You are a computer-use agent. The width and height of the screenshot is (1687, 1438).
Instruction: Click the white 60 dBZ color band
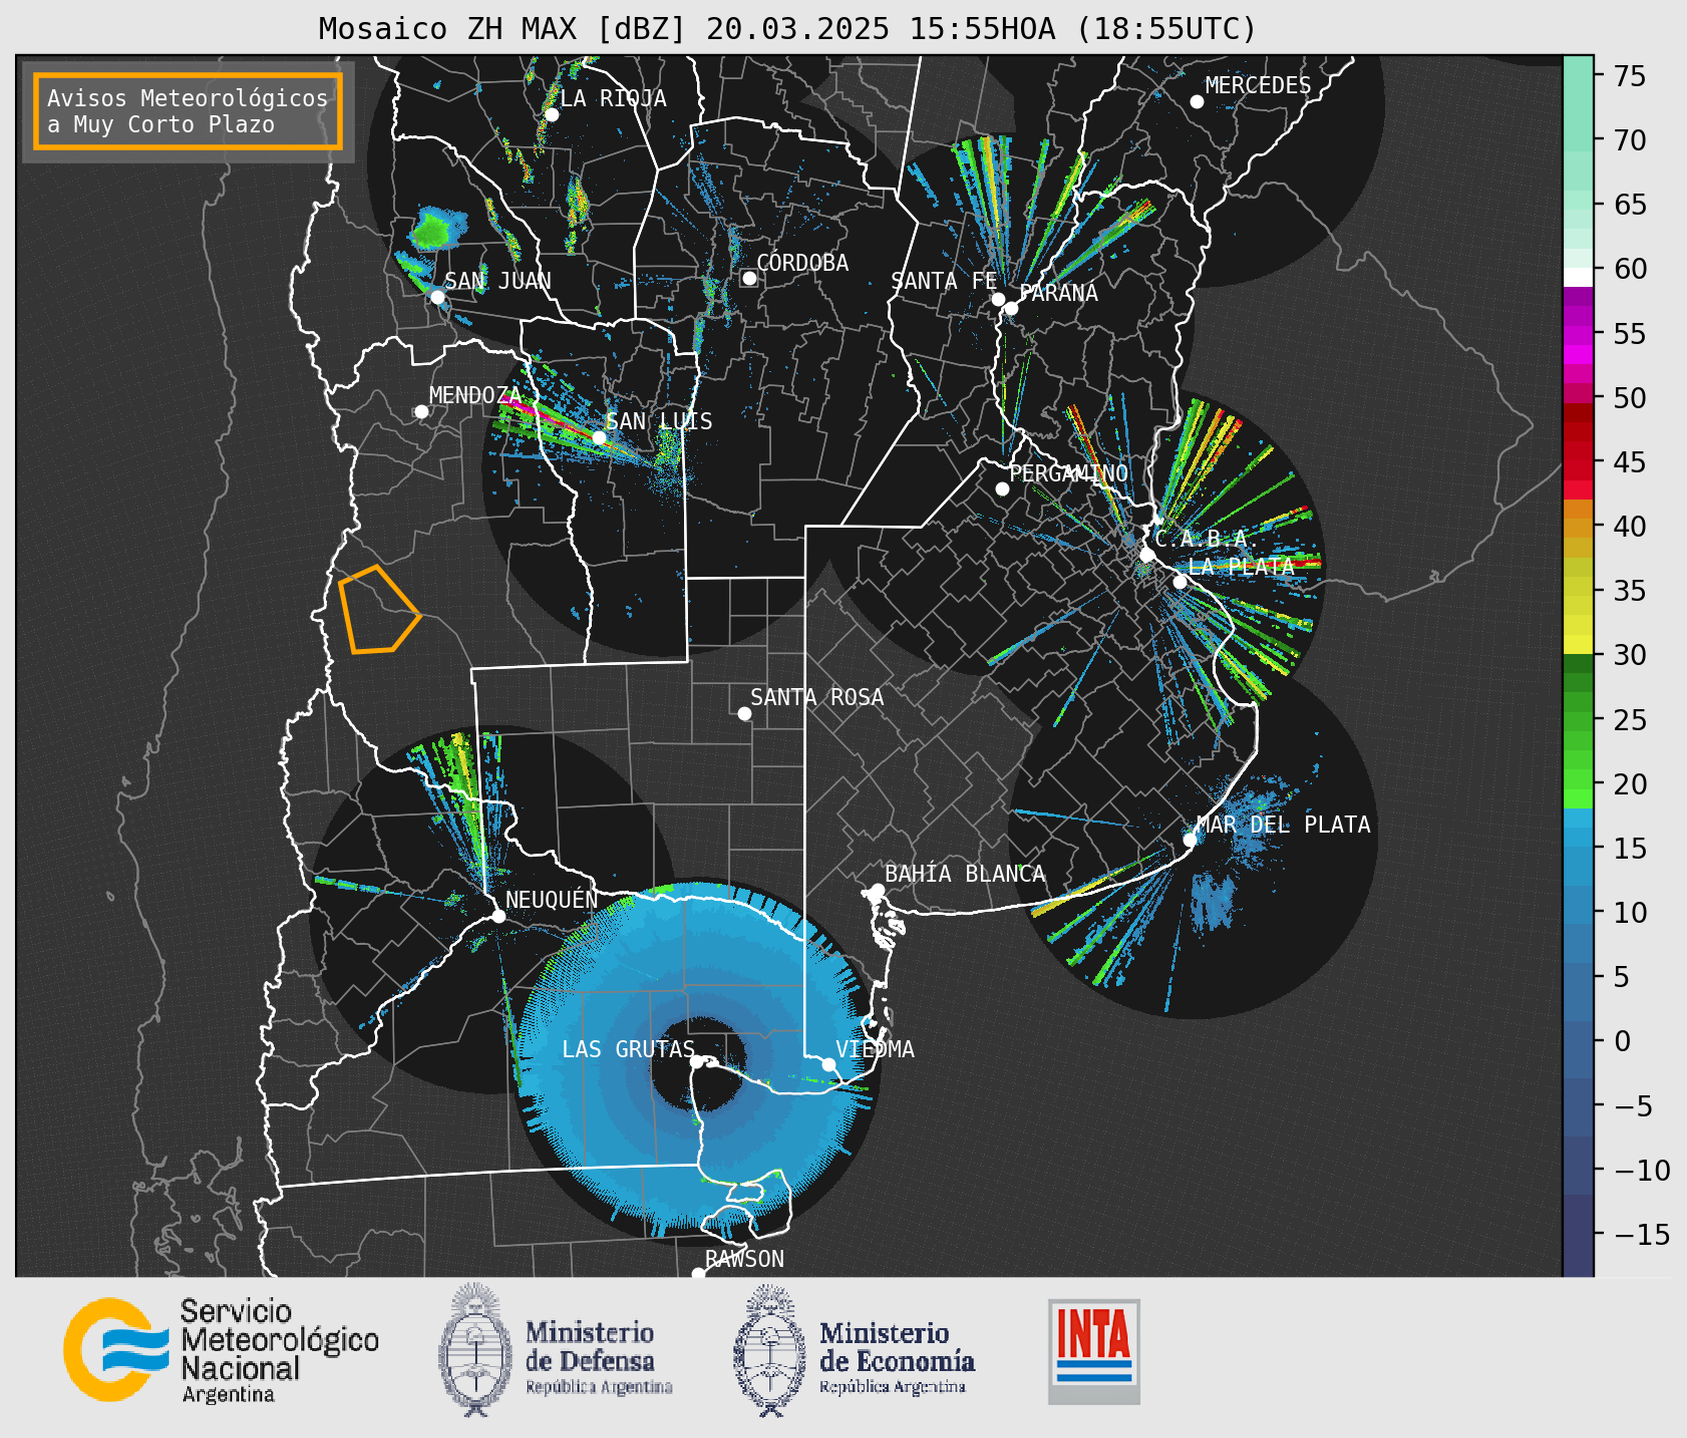1578,277
